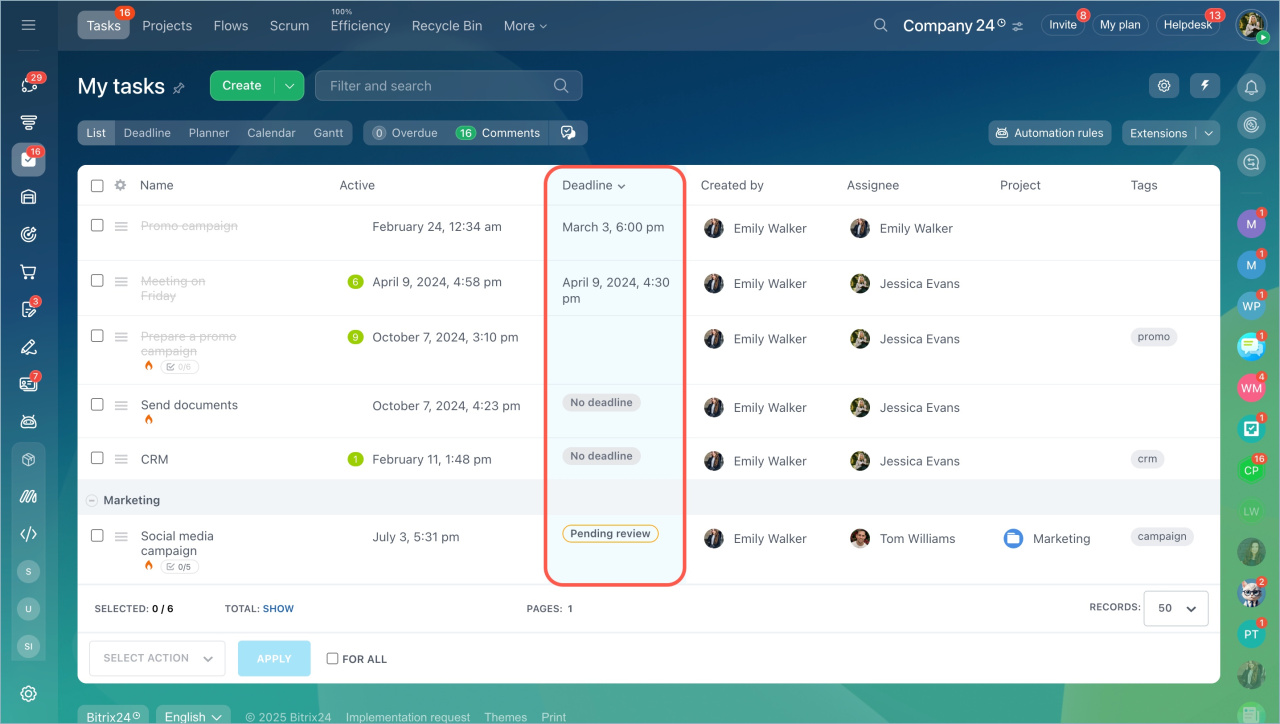Click the Automation rules button
Screen dimensions: 1280x724
[1049, 133]
